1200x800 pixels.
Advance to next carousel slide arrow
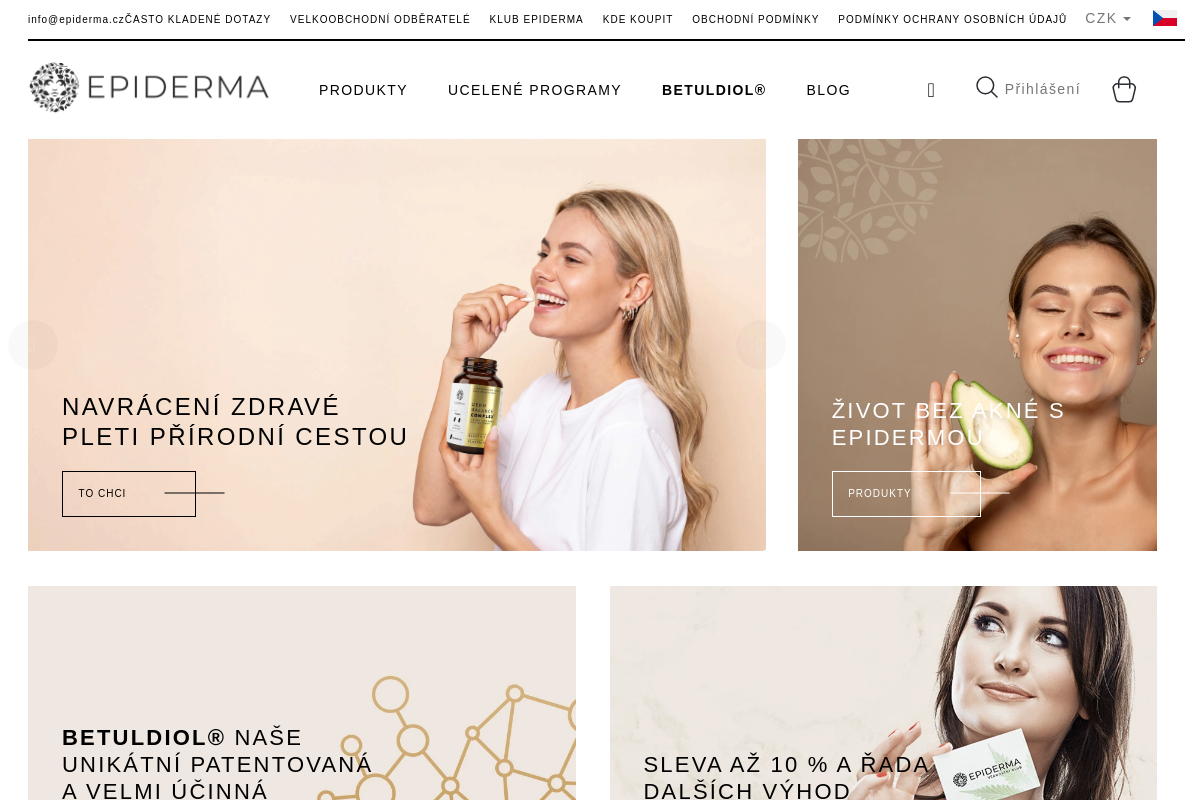coord(761,345)
